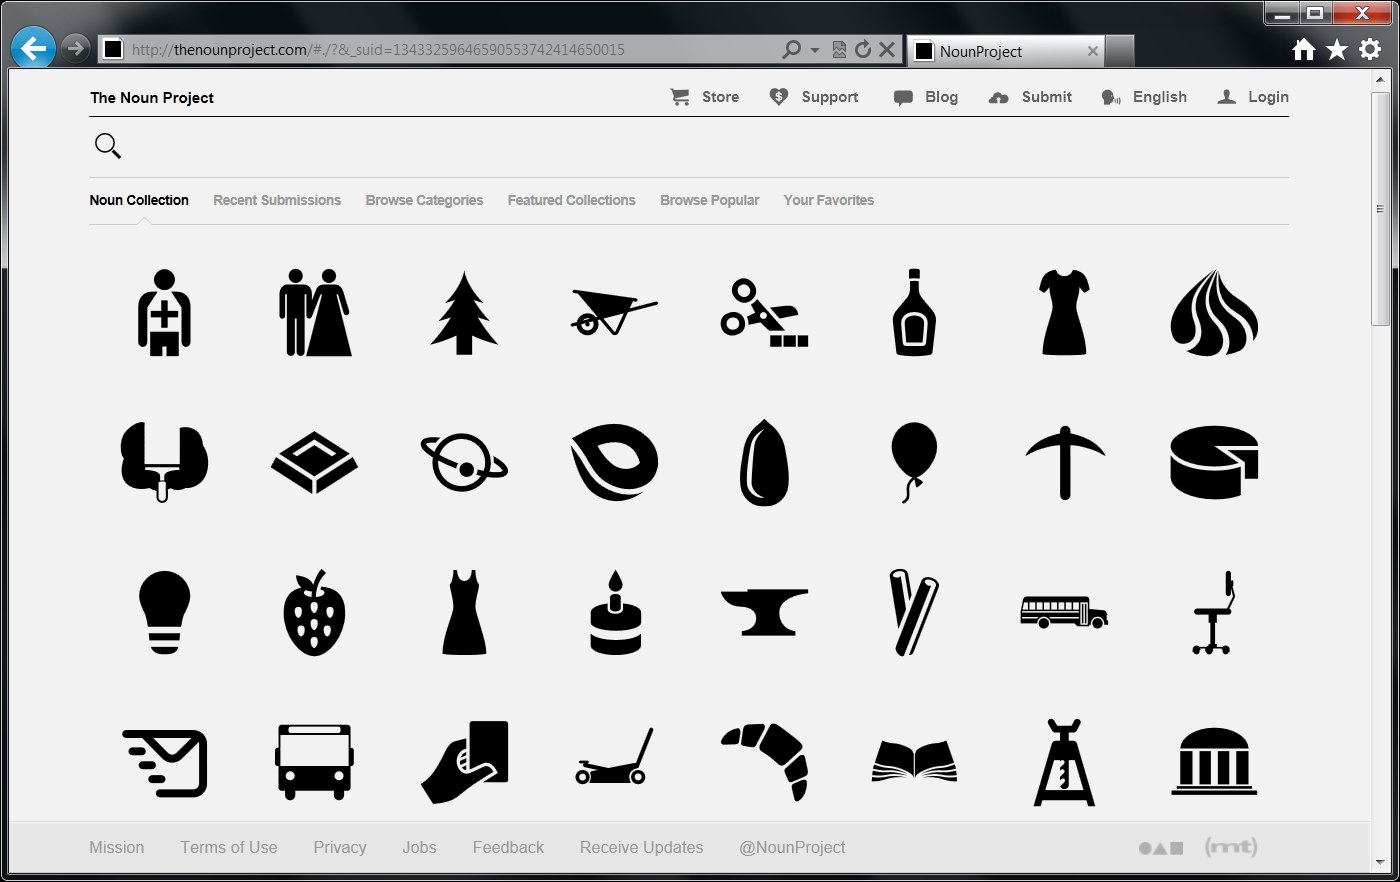
Task: Open the Privacy footer link
Action: pos(340,847)
